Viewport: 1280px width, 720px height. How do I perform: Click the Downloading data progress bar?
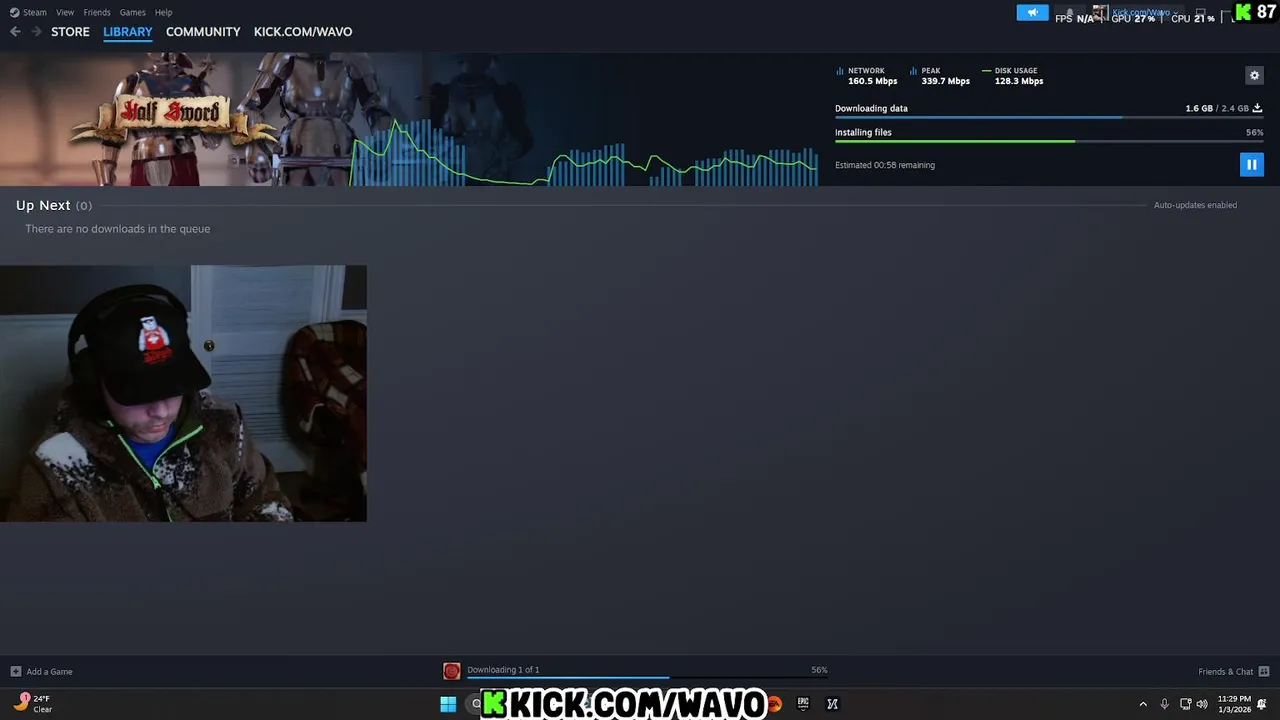click(1049, 117)
